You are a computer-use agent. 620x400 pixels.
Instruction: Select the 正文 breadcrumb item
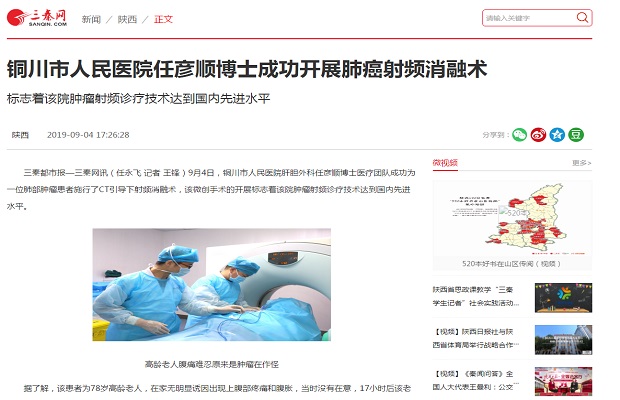pos(163,19)
